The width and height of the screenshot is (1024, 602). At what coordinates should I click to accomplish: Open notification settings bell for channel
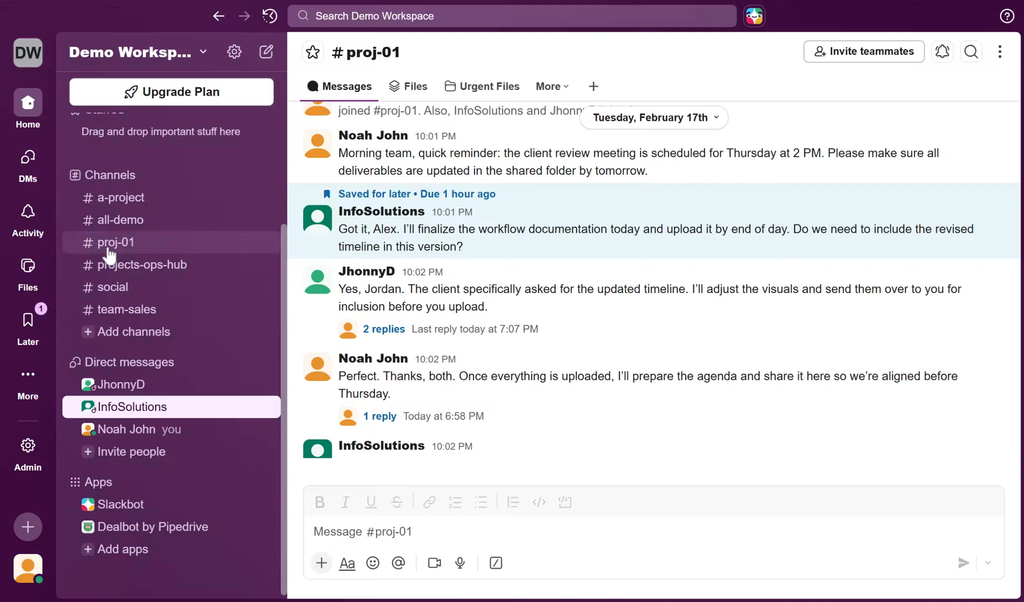click(942, 52)
